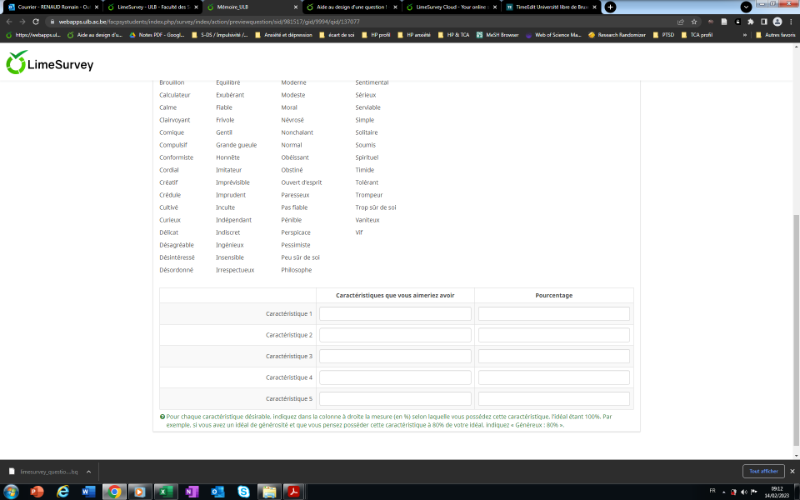Screen dimensions: 800x500
Task: Open Adobe Acrobat from taskbar
Action: click(x=295, y=491)
